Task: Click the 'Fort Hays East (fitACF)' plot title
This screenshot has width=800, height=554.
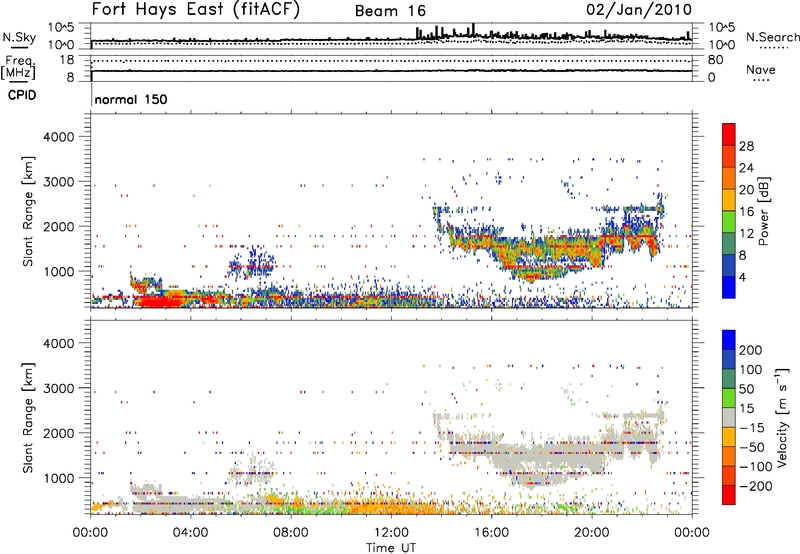Action: click(195, 9)
